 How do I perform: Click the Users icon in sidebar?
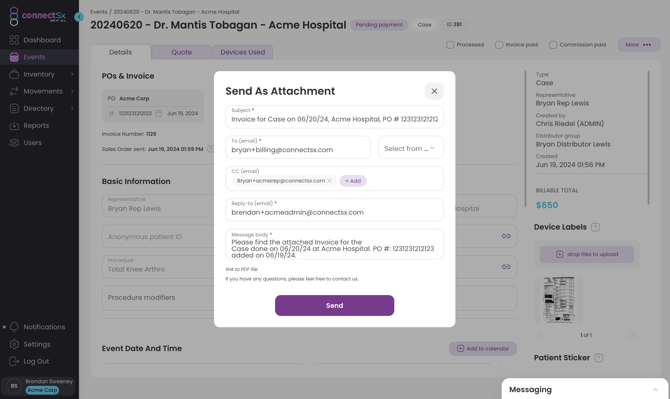14,143
